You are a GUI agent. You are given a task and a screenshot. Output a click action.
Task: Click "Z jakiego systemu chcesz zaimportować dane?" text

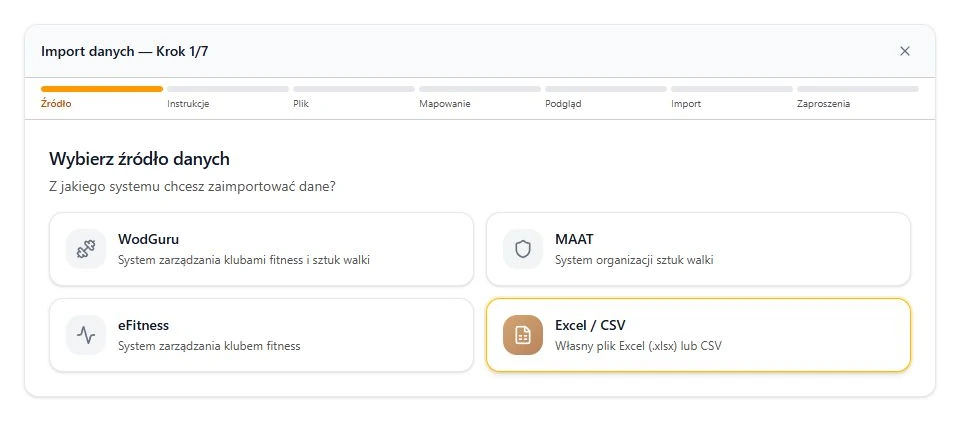click(192, 186)
